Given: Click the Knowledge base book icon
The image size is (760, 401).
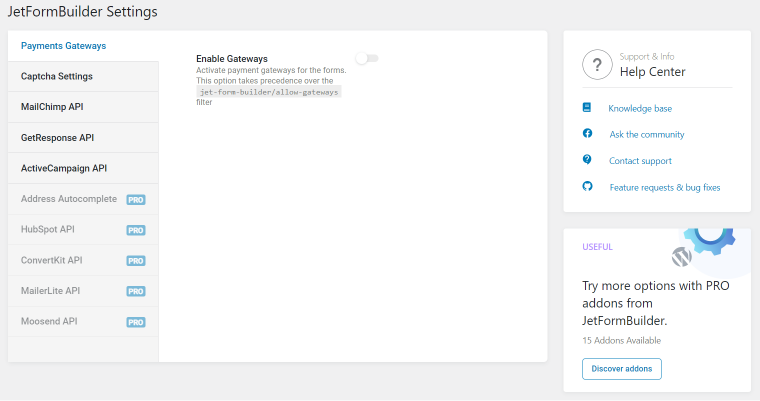Looking at the screenshot, I should (x=586, y=108).
